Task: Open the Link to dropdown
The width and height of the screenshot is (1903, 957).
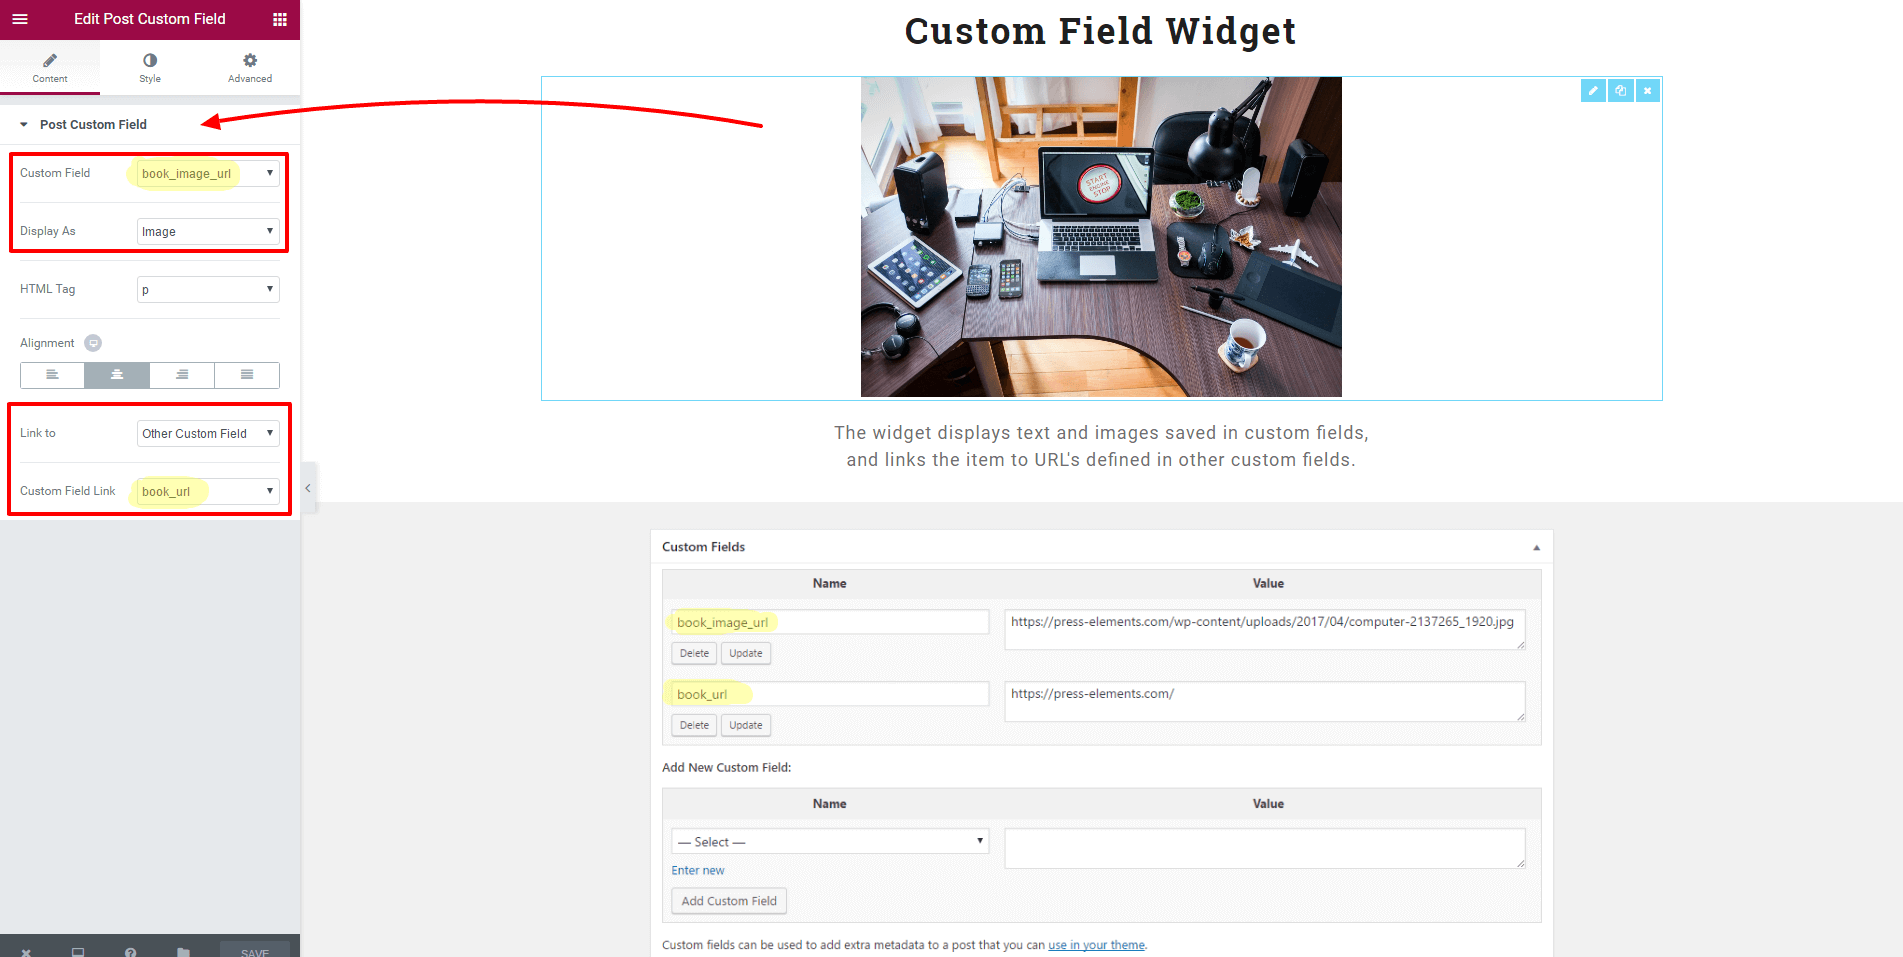Action: tap(208, 434)
